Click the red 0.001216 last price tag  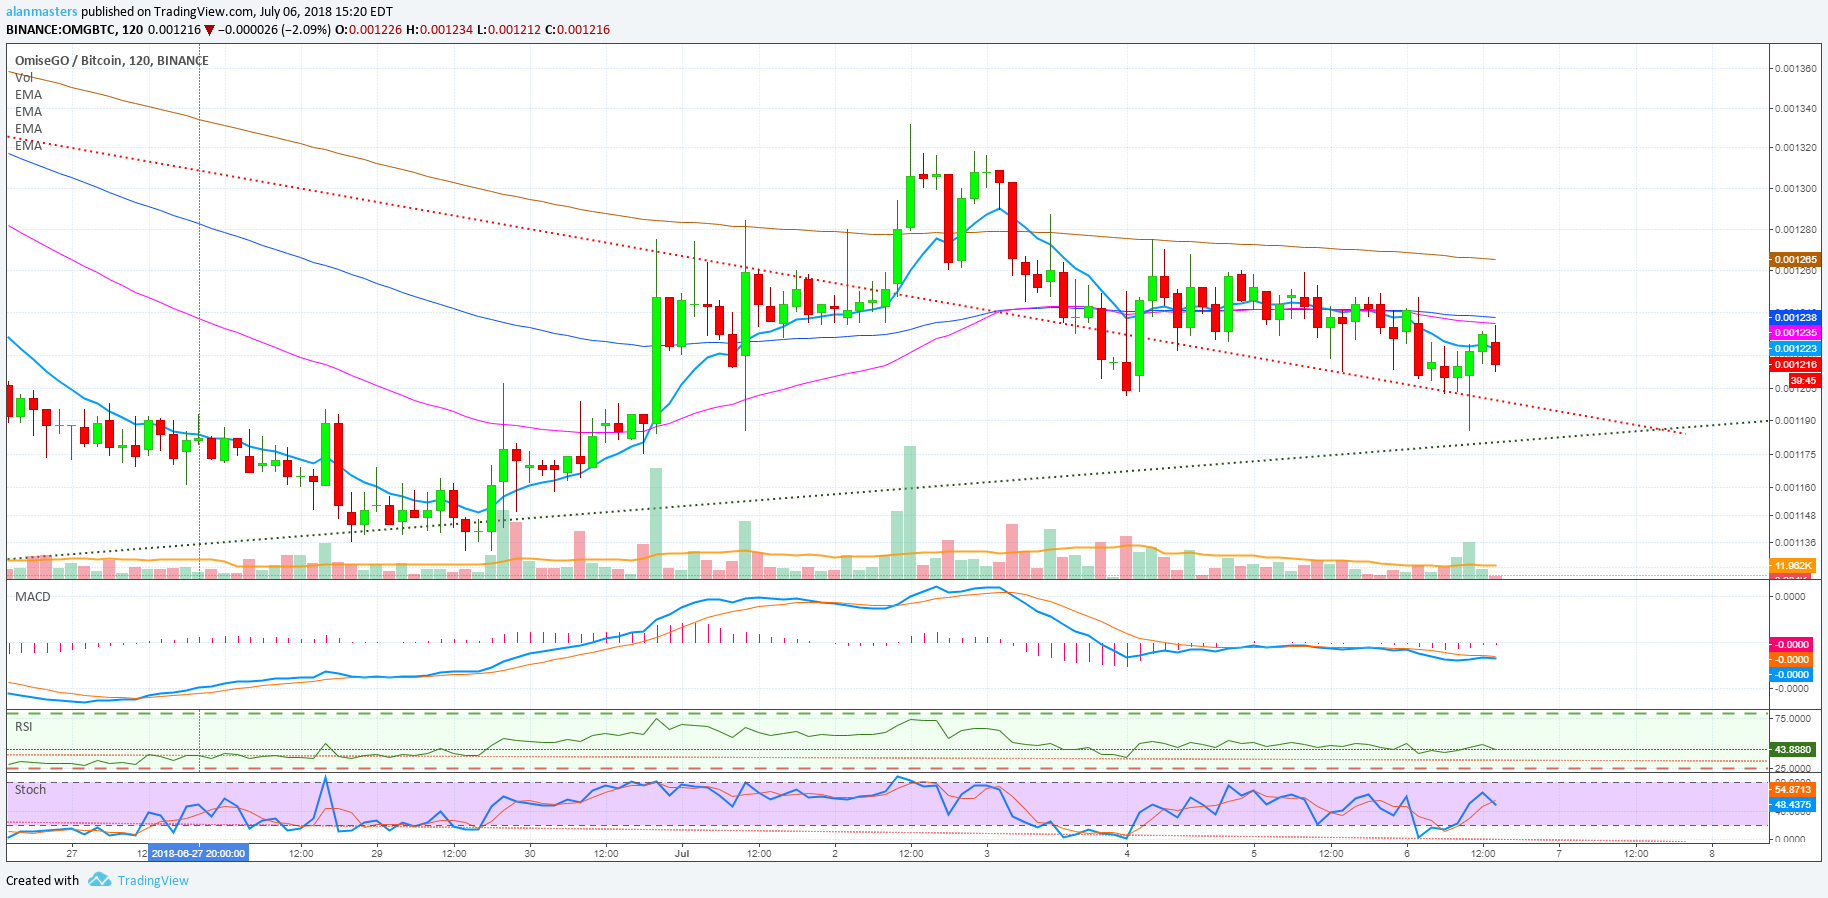pos(1795,365)
